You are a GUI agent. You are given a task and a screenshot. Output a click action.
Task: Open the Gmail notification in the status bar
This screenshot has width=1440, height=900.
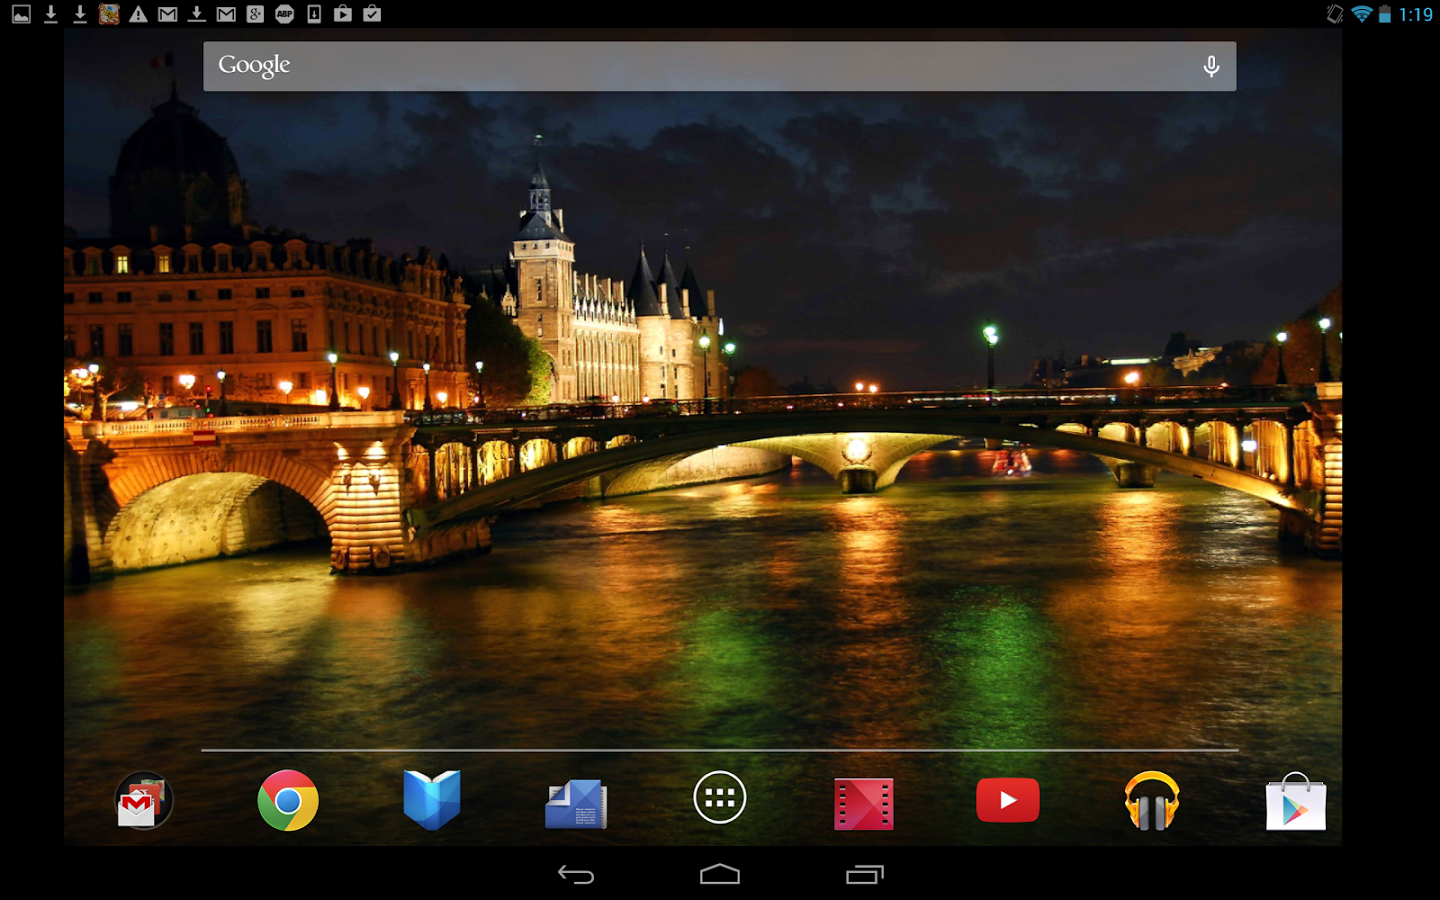(166, 13)
